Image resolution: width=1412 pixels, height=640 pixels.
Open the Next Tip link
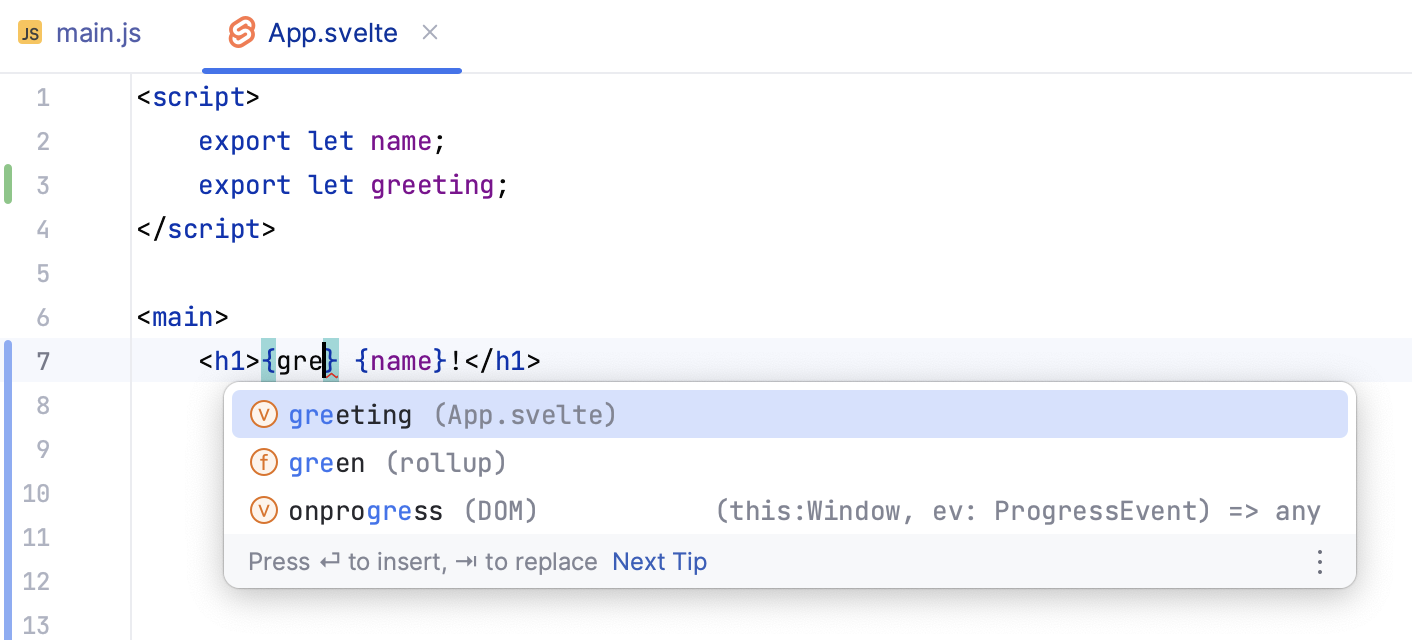coord(659,561)
